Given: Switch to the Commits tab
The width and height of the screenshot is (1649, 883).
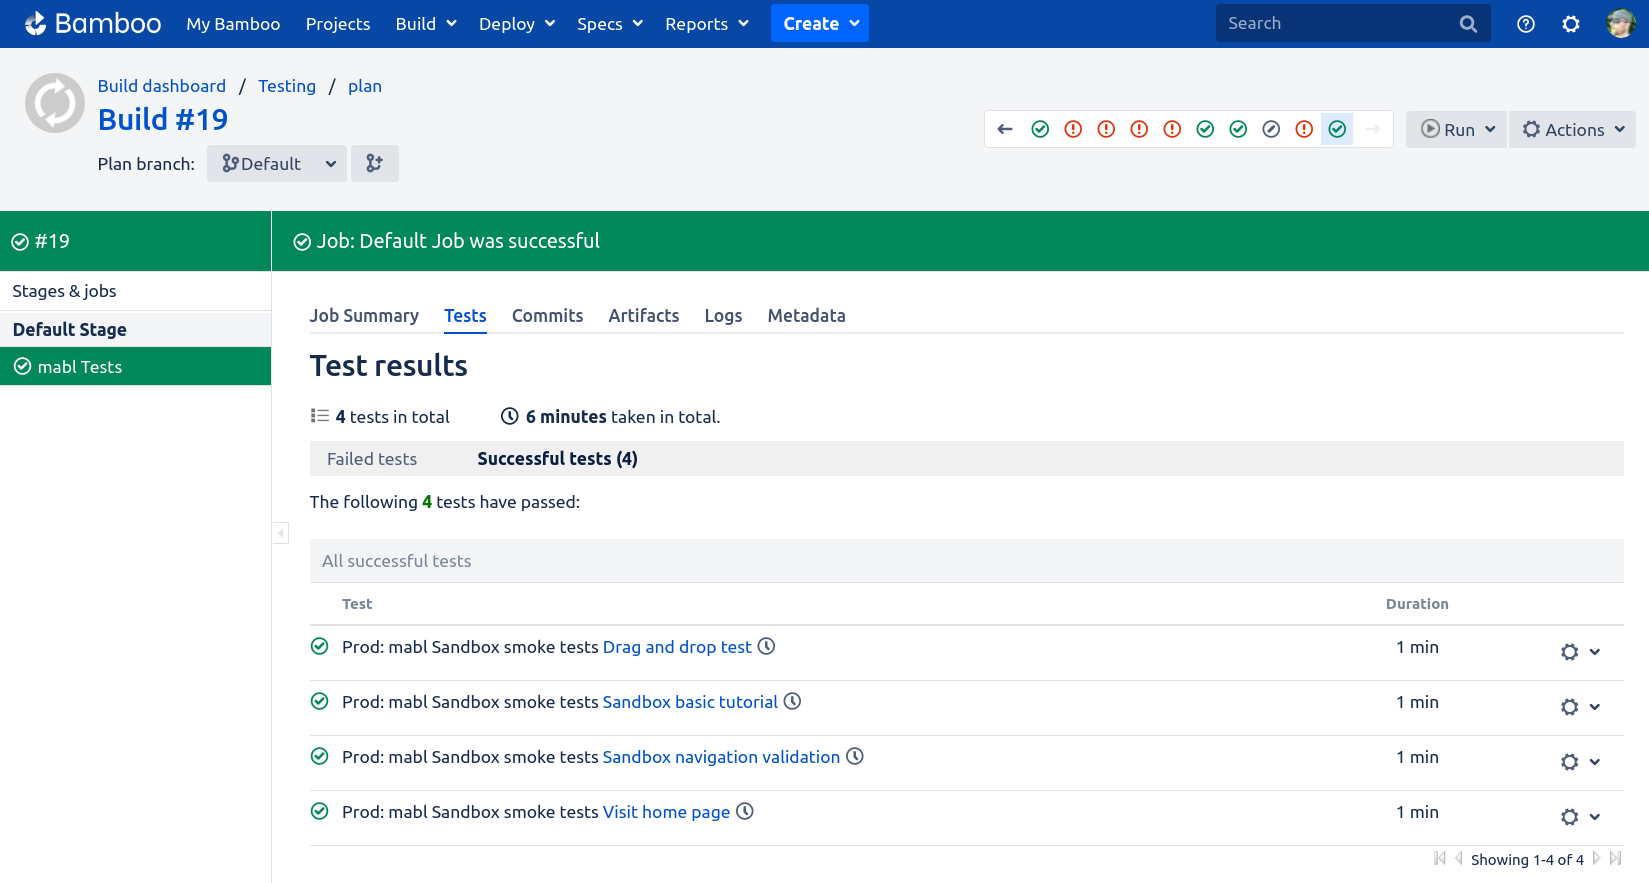Looking at the screenshot, I should 547,316.
